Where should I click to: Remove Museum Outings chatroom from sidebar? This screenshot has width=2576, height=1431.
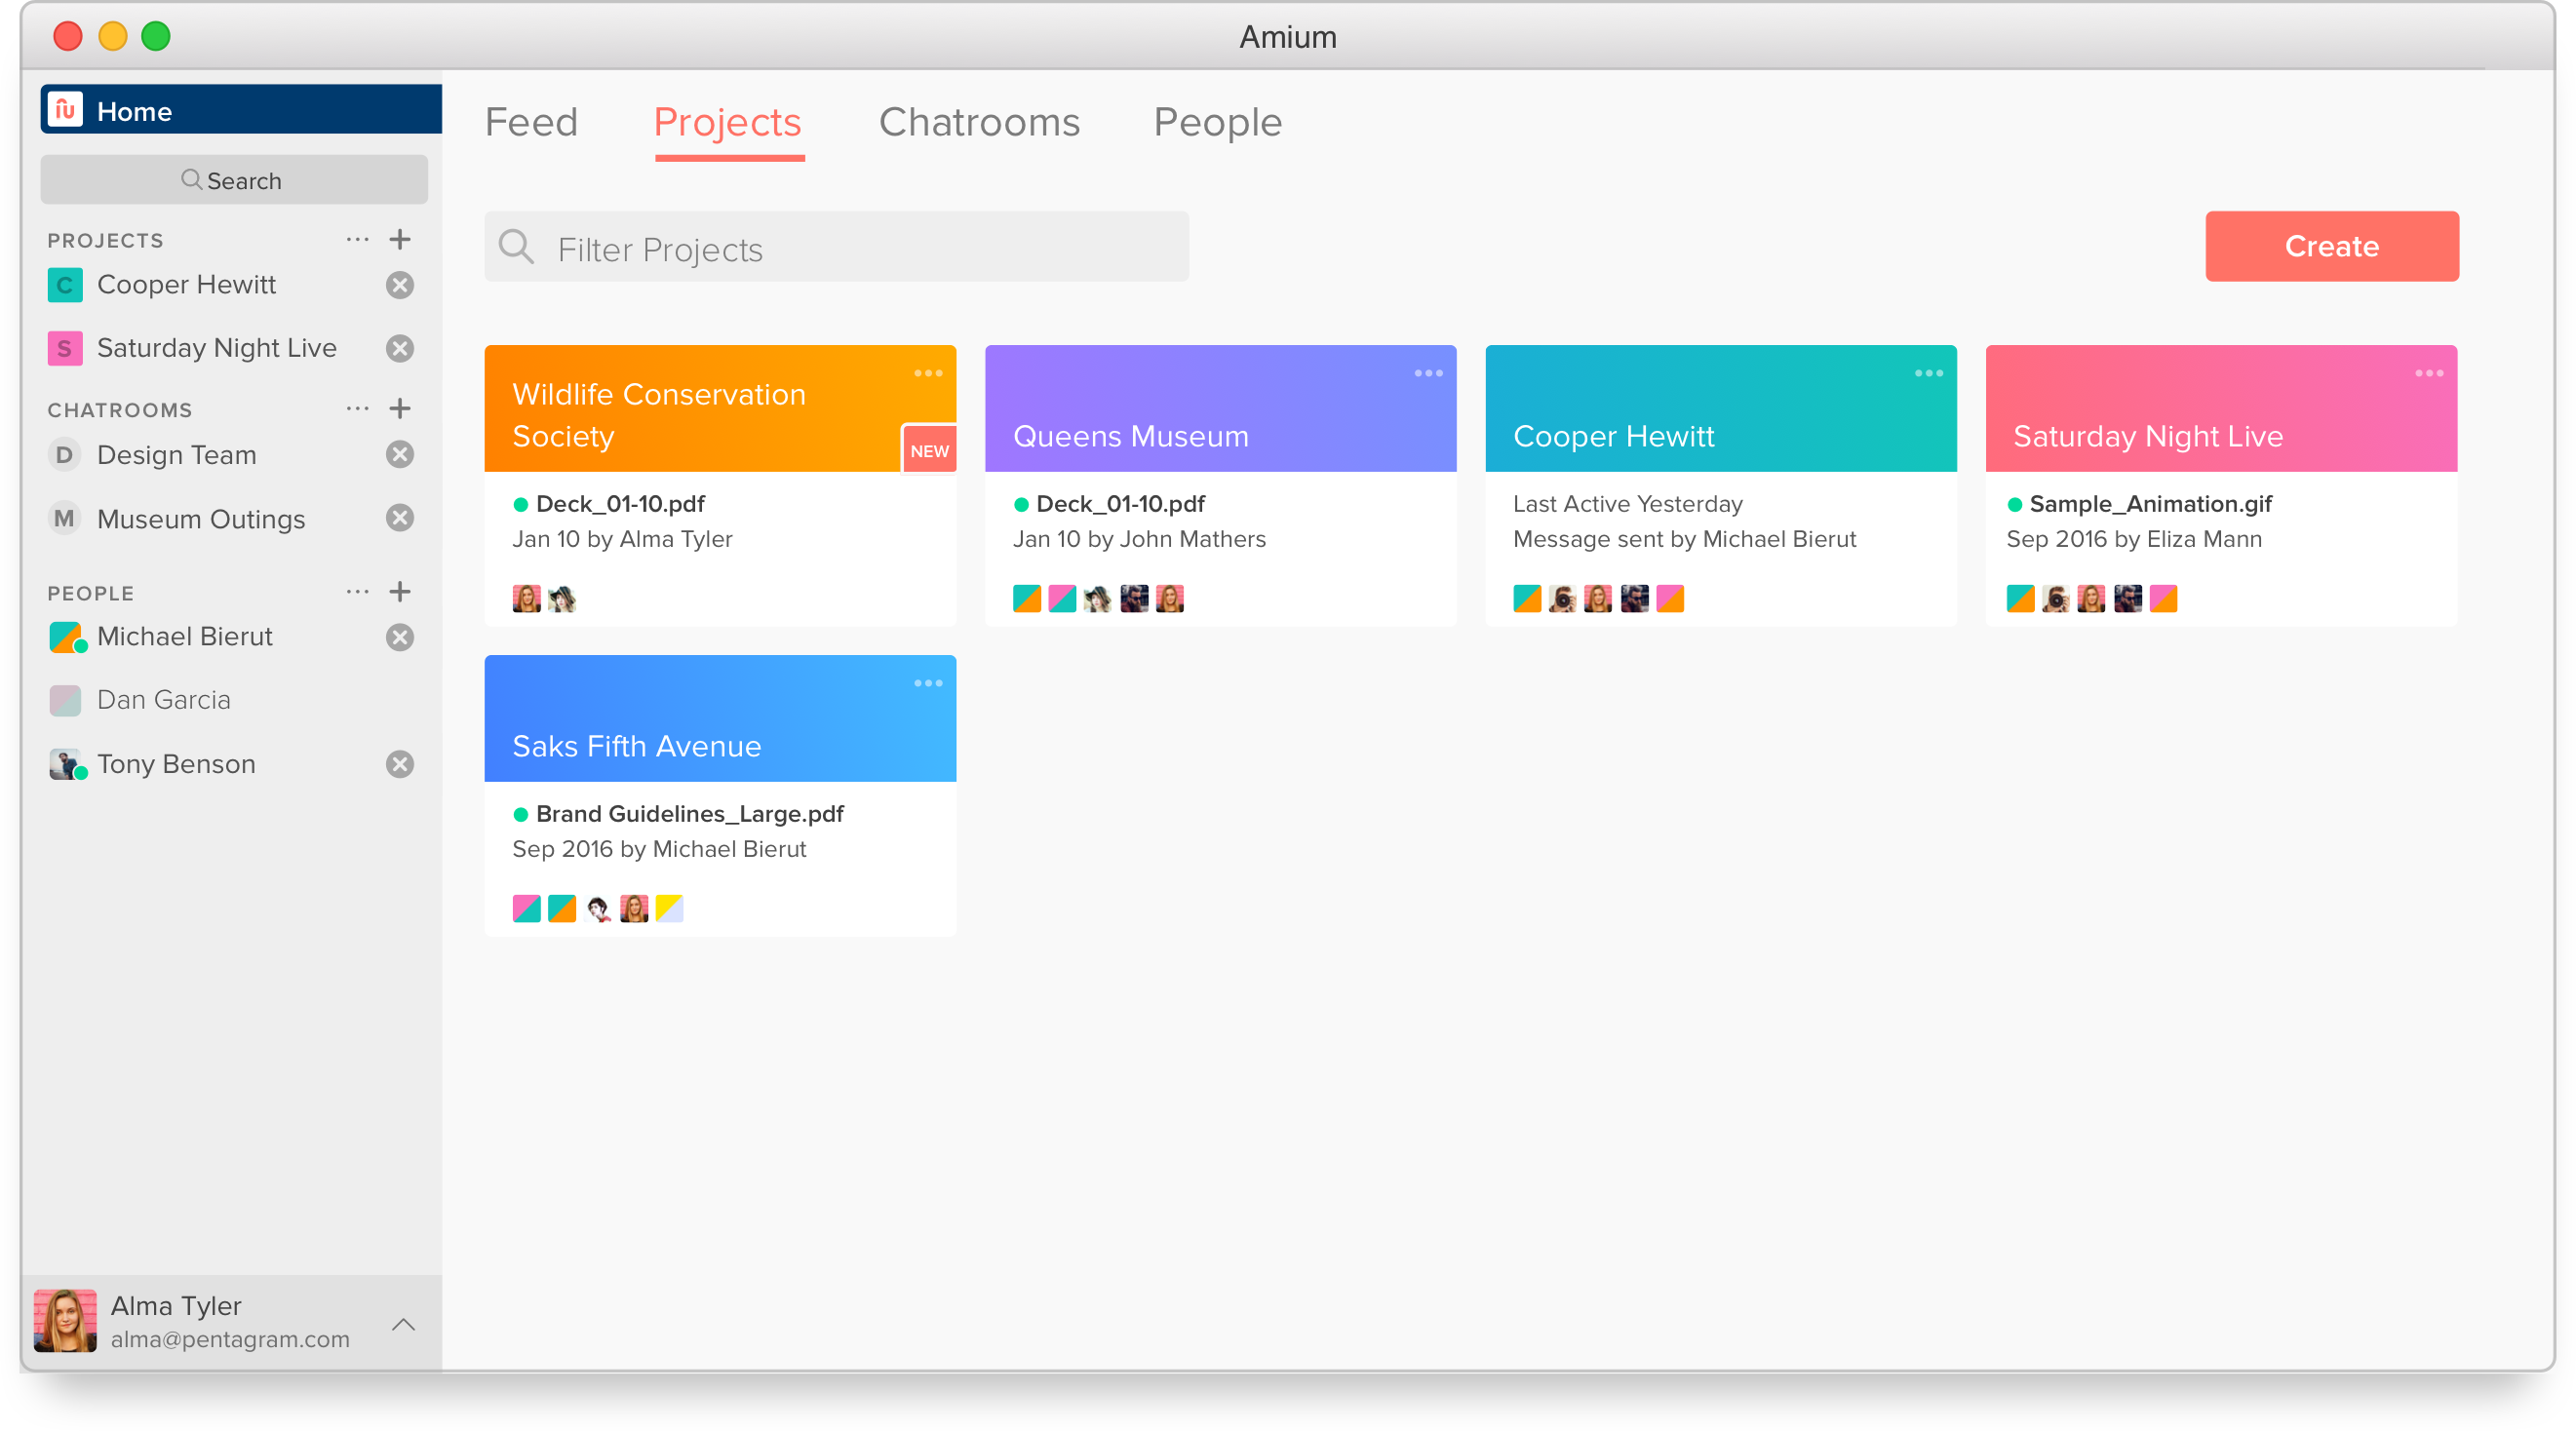tap(400, 518)
